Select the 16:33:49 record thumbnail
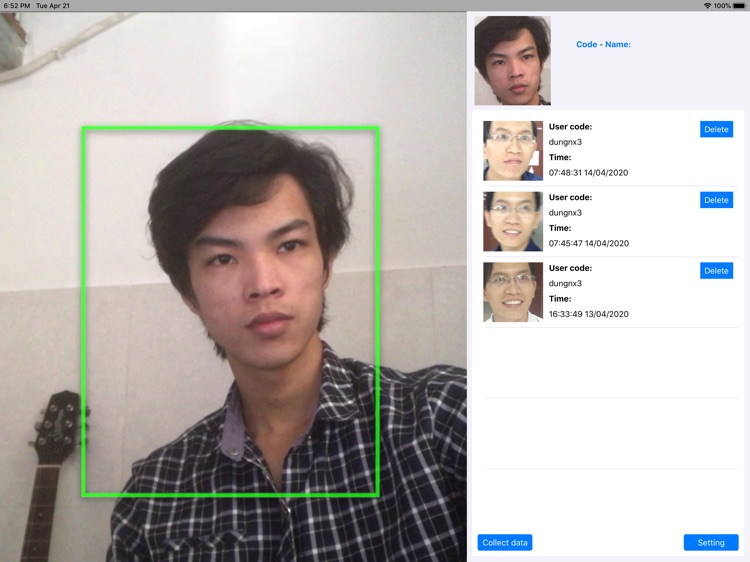This screenshot has height=562, width=750. tap(513, 292)
